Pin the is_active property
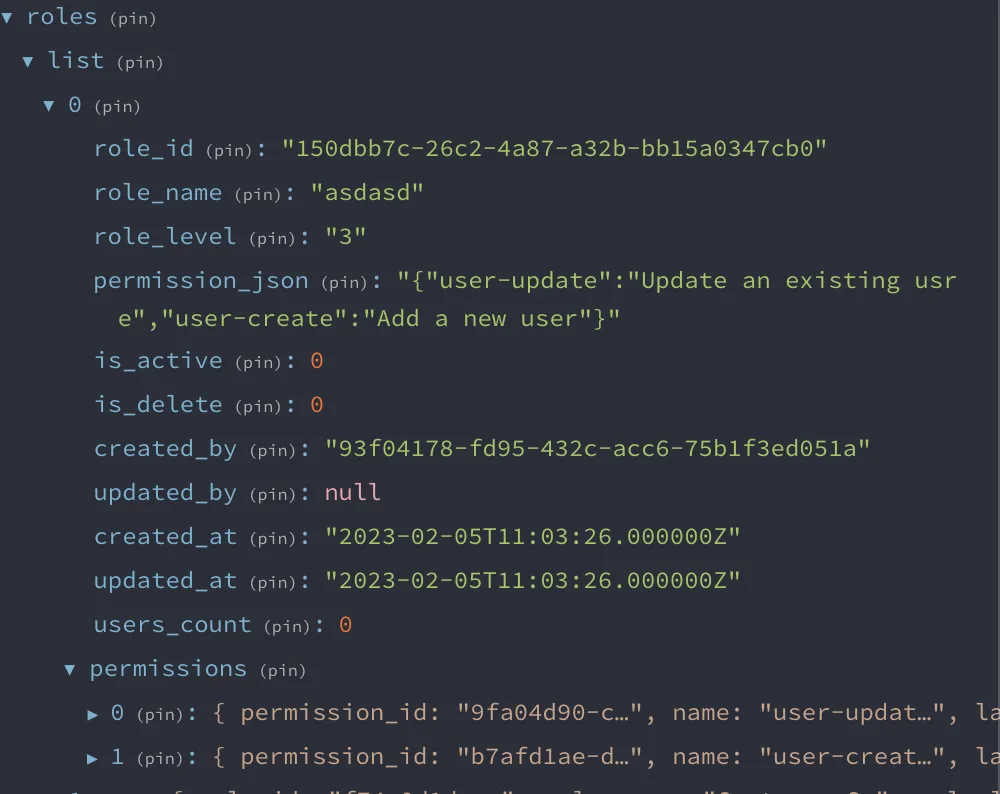The image size is (1000, 794). pos(259,363)
